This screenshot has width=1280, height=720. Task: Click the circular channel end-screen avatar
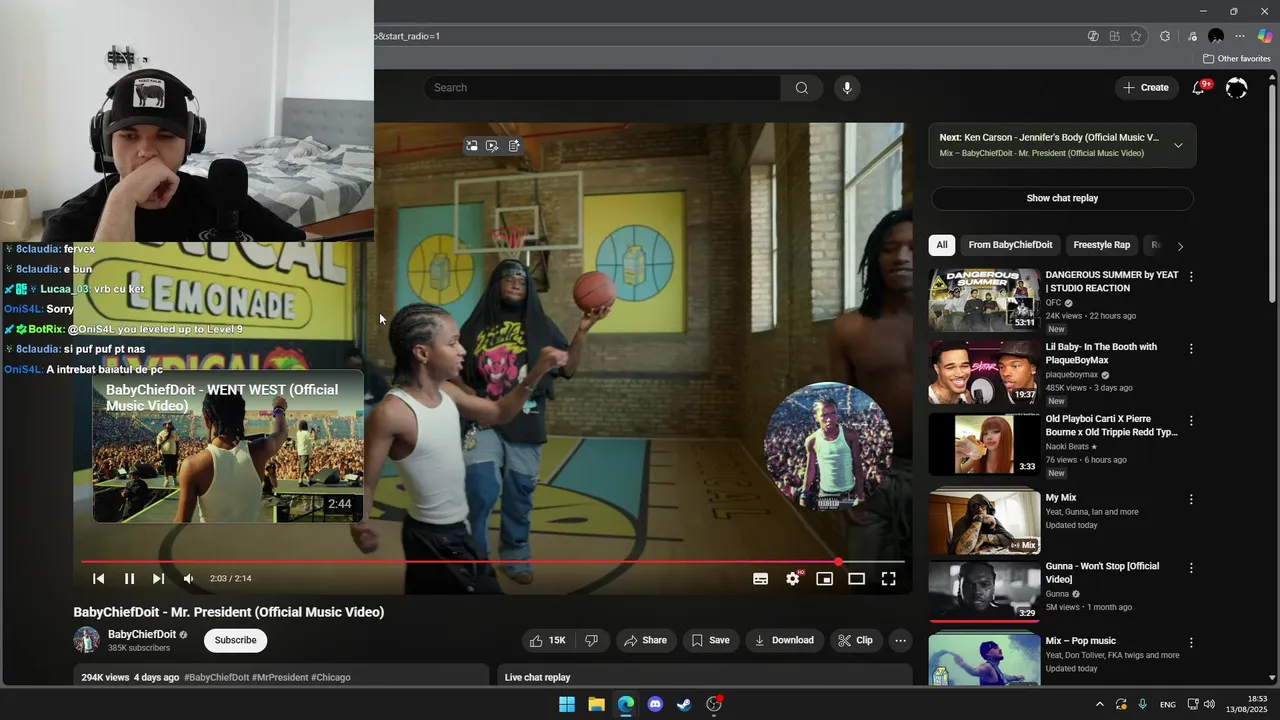828,446
